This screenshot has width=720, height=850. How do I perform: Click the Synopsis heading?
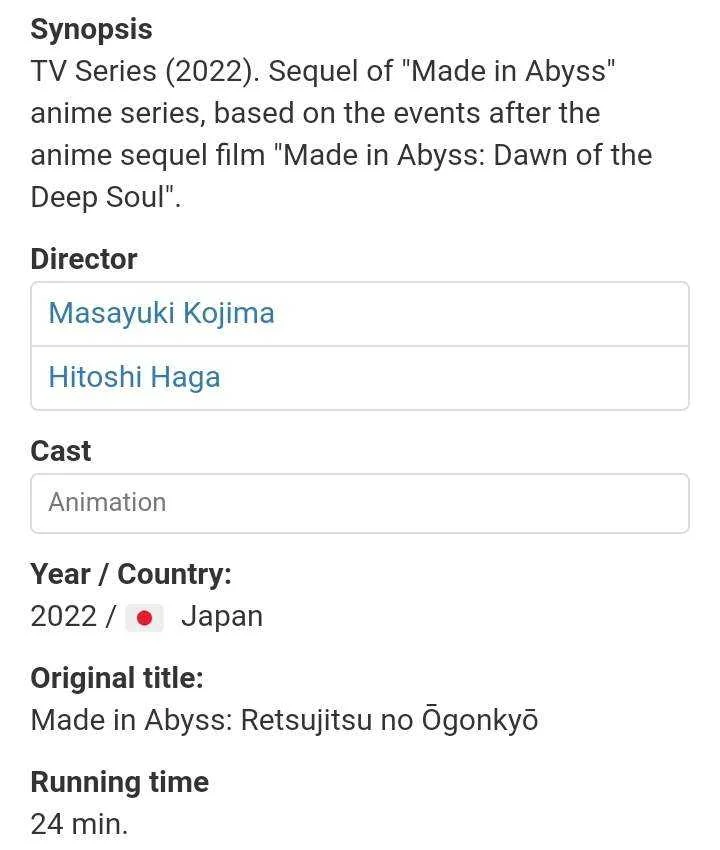[92, 30]
